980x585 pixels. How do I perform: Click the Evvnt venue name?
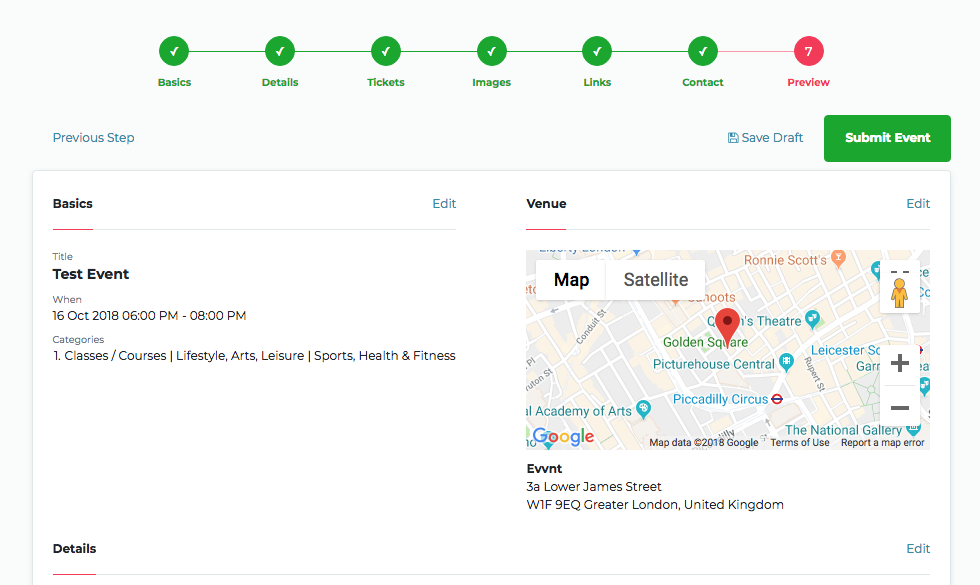click(x=544, y=469)
